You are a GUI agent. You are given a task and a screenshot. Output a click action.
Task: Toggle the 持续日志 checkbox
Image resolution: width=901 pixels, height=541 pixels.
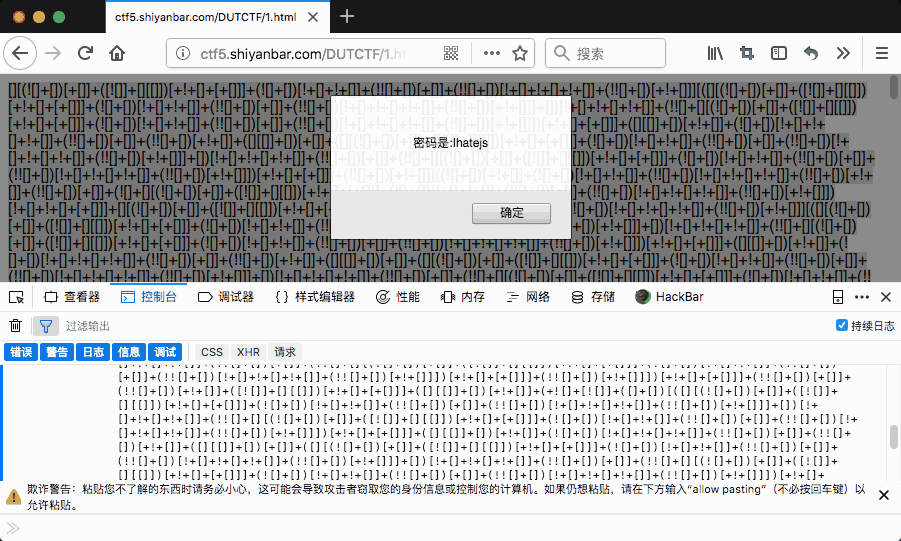coord(841,325)
